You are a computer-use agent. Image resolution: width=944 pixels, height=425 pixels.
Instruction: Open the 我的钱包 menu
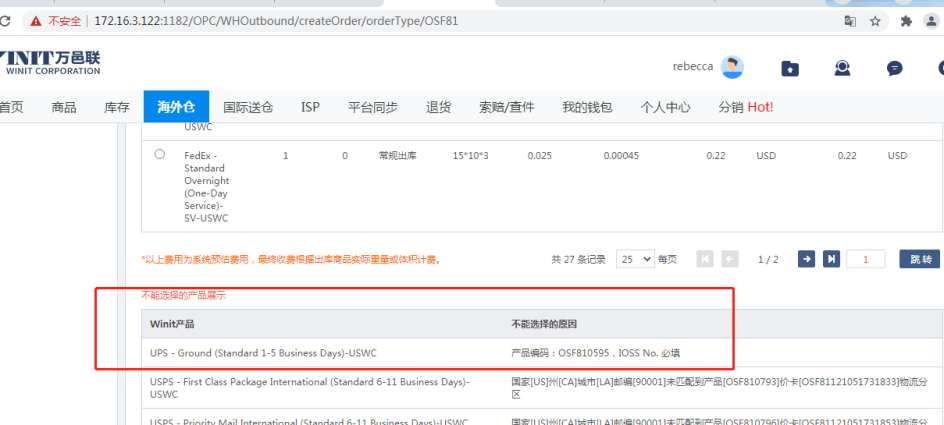588,107
